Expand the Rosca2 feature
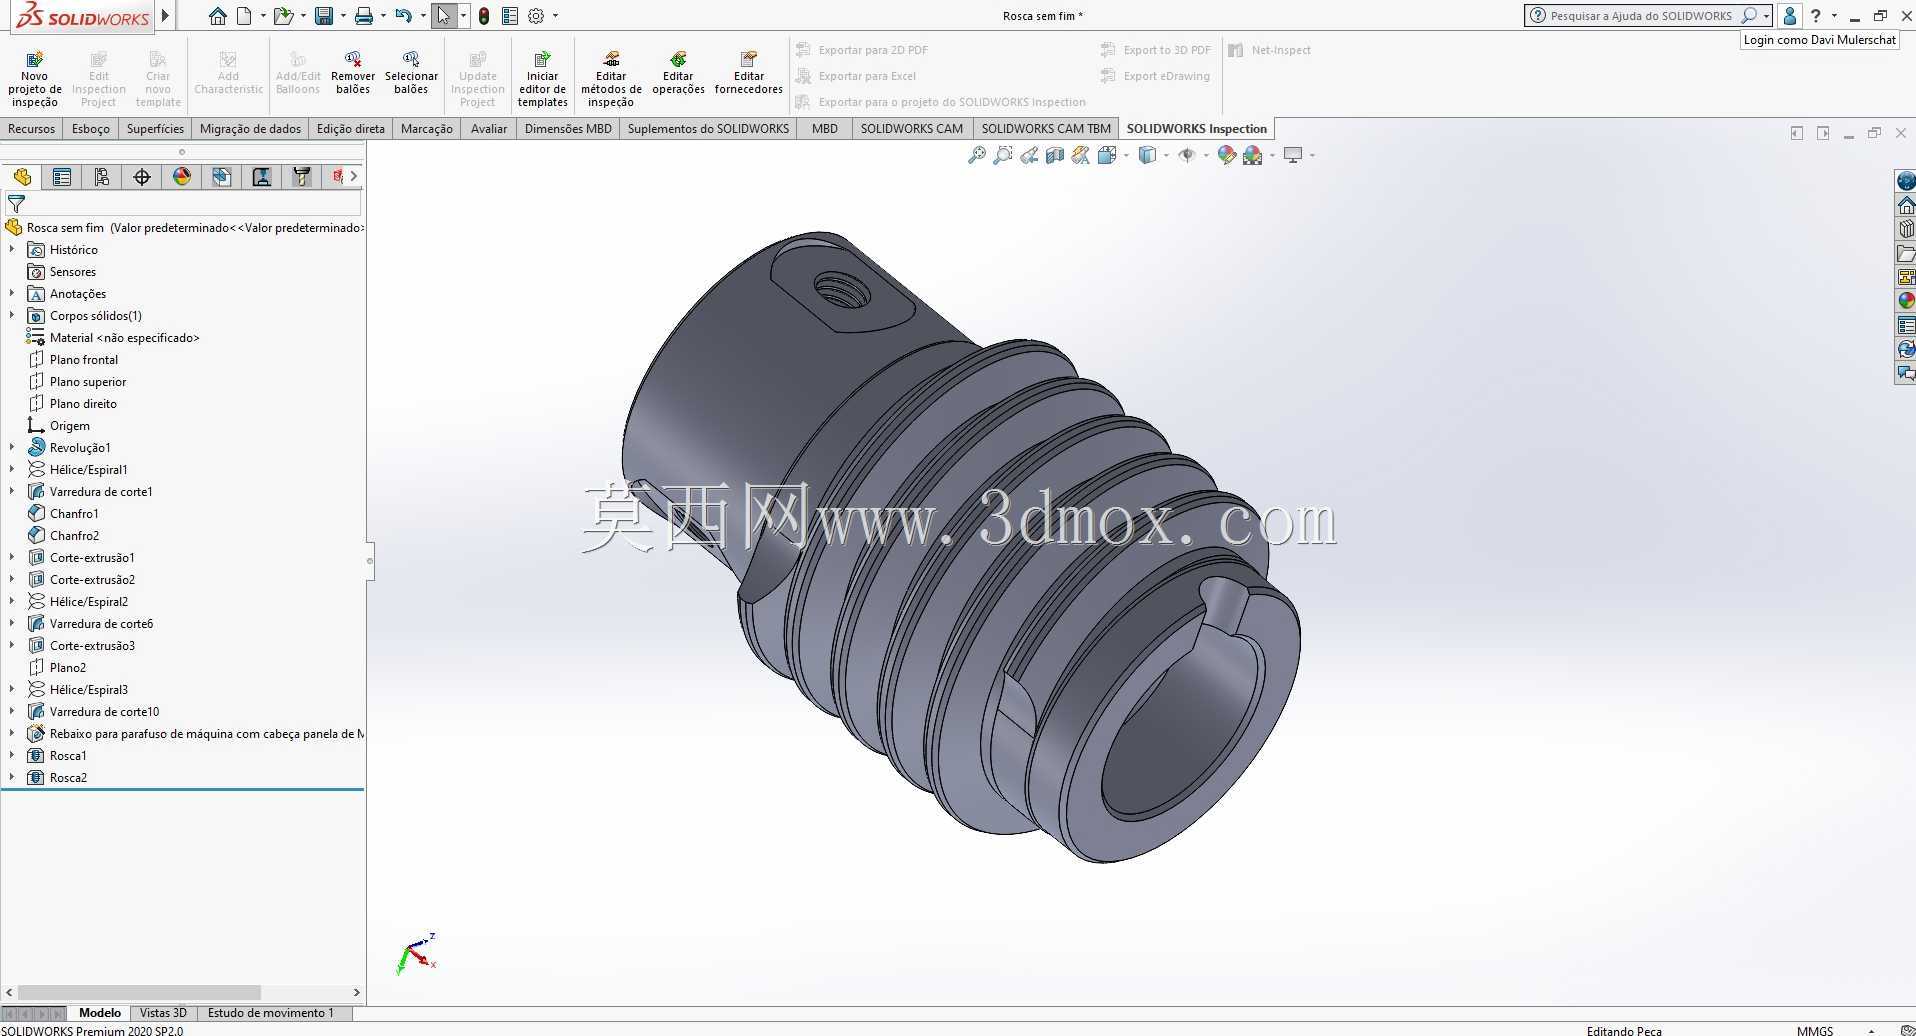Viewport: 1916px width, 1036px height. point(12,777)
